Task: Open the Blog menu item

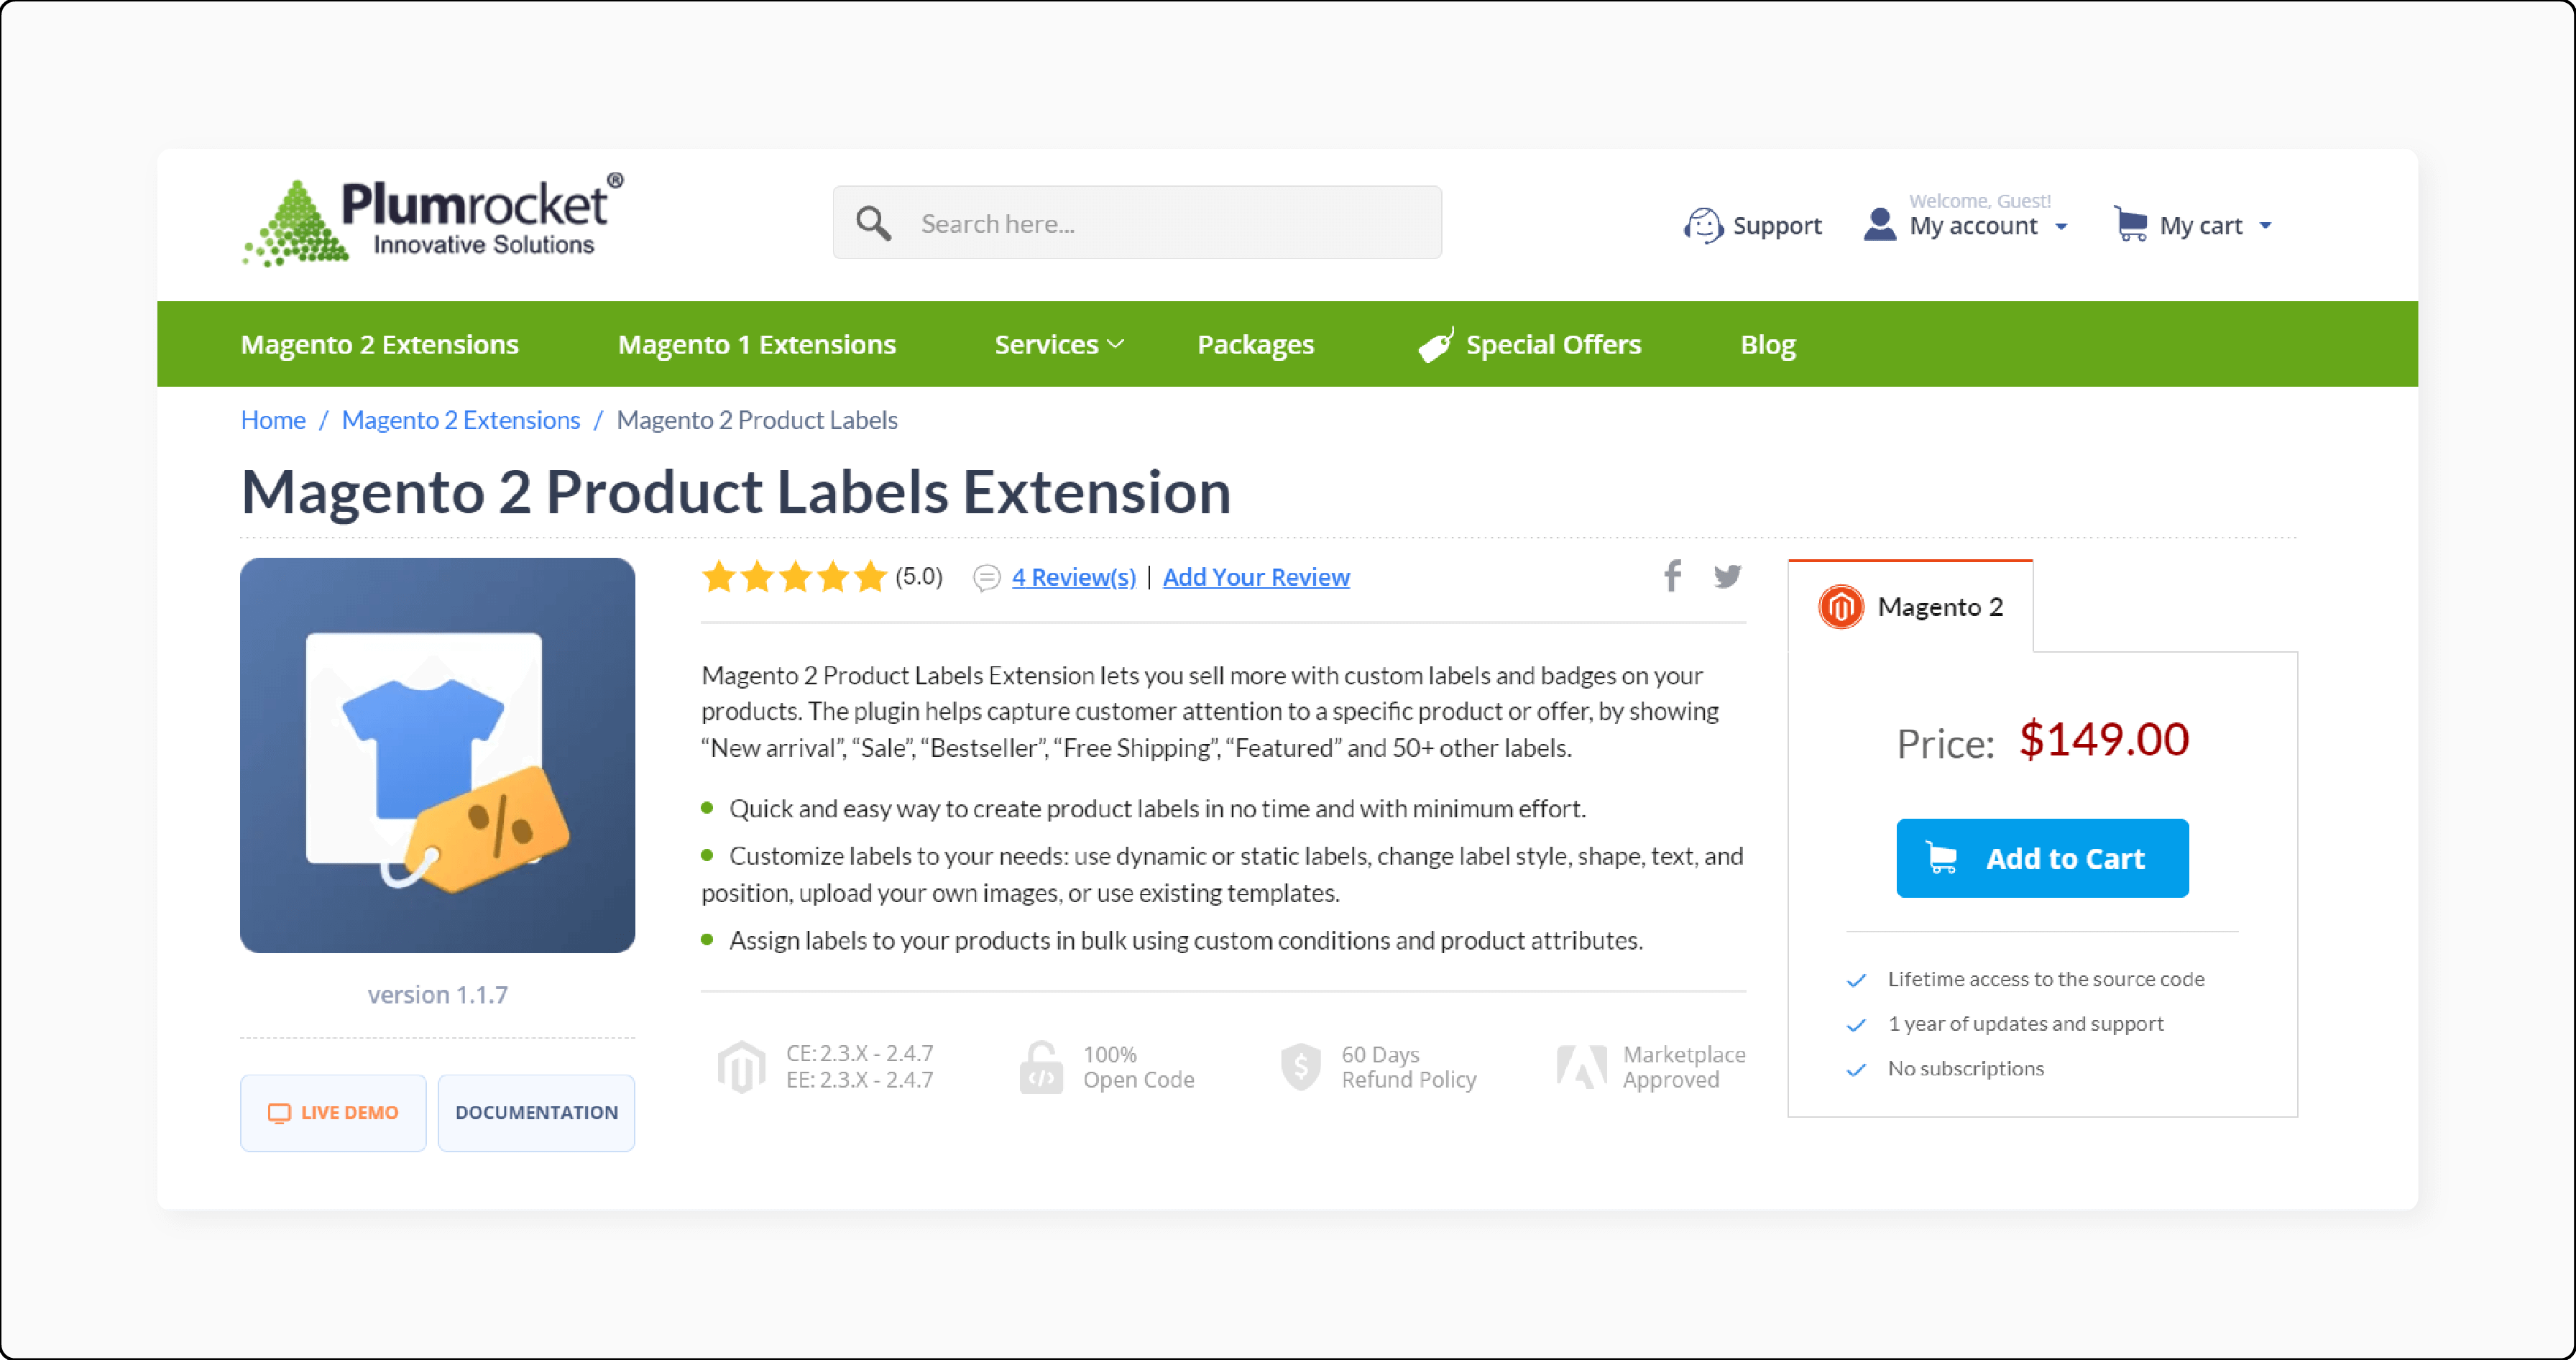Action: pyautogui.click(x=1768, y=343)
